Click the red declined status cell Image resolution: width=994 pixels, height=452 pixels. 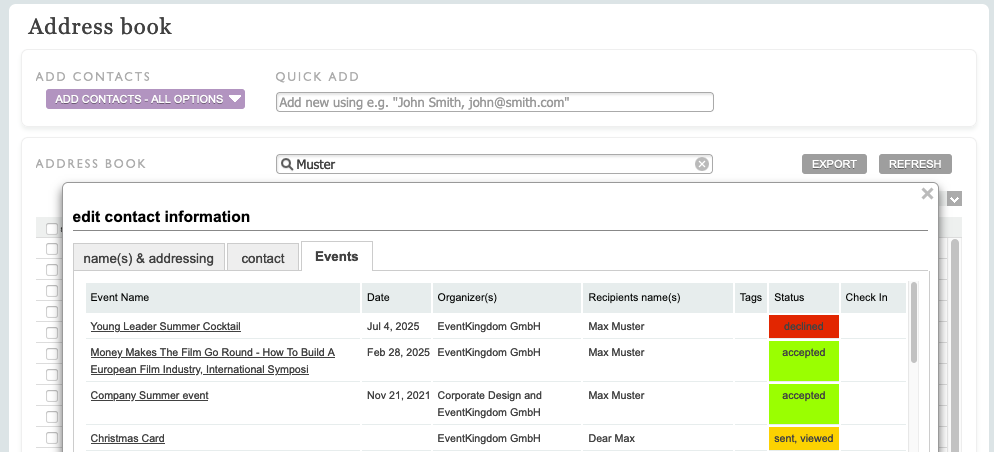click(x=803, y=326)
